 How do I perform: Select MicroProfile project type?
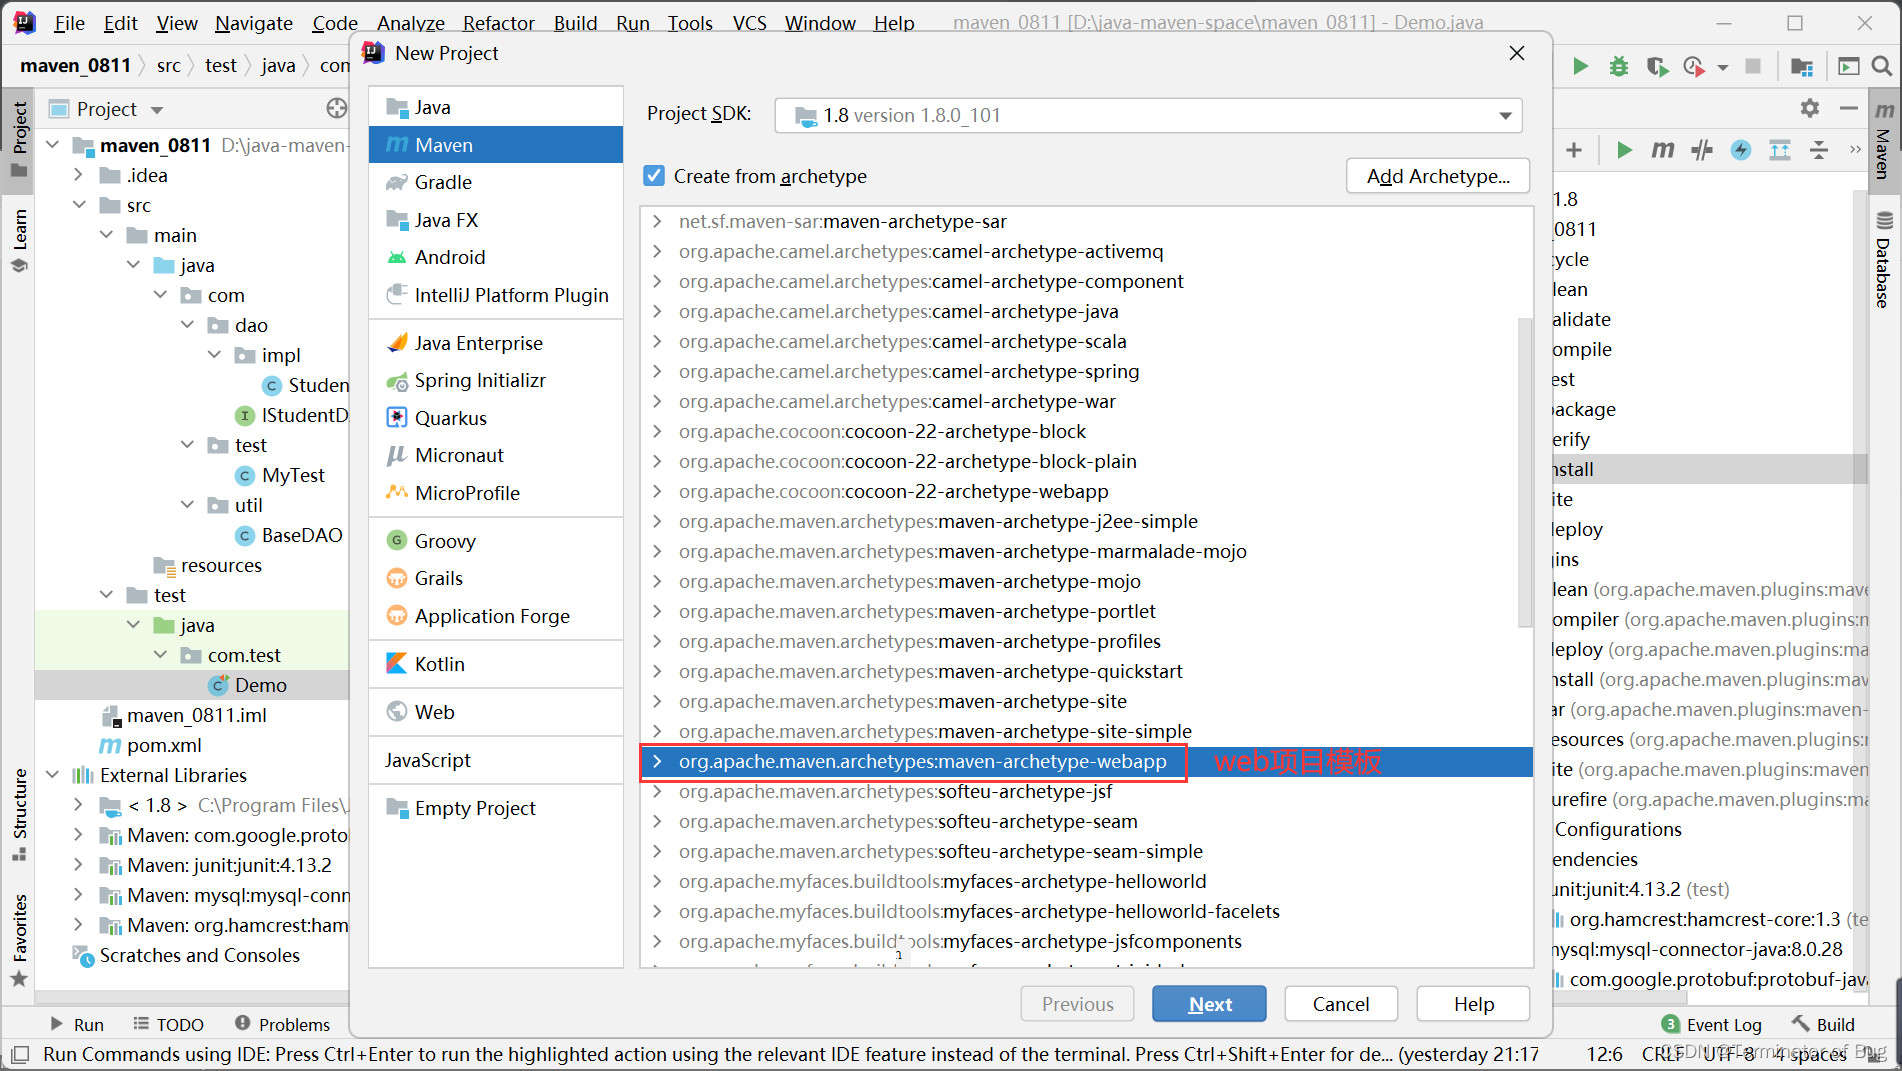(x=495, y=493)
